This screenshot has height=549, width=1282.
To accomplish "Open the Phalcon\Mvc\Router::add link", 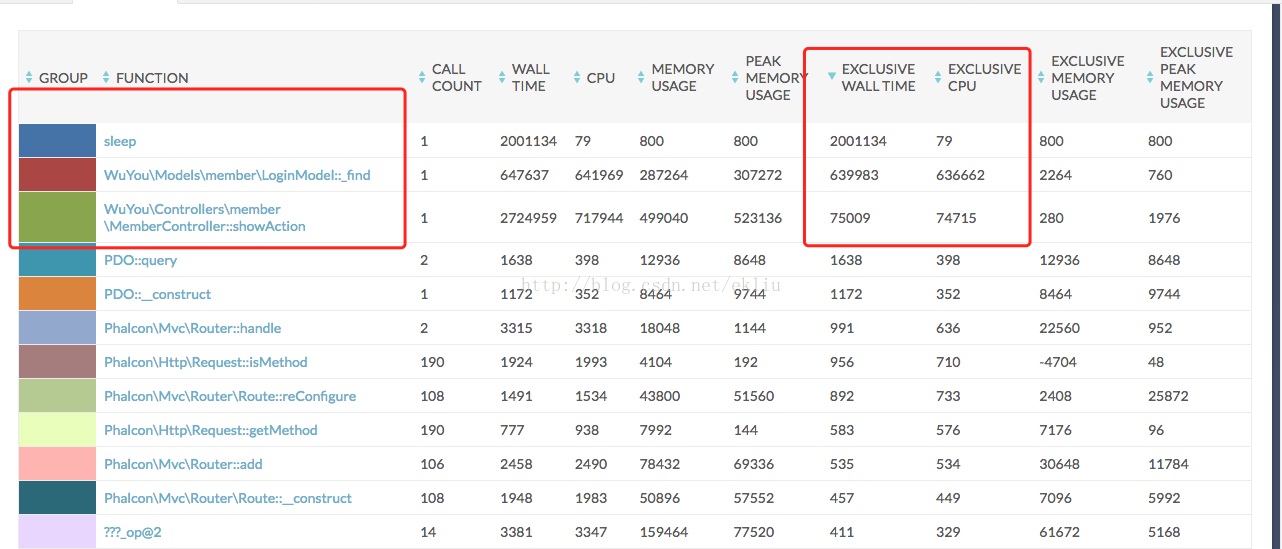I will tap(183, 464).
